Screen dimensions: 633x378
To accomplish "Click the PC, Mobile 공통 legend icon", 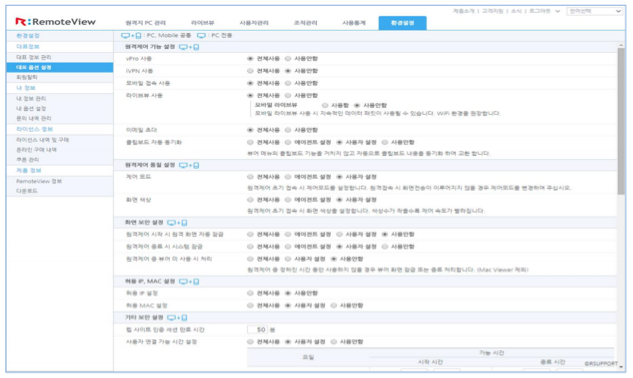I will click(131, 36).
